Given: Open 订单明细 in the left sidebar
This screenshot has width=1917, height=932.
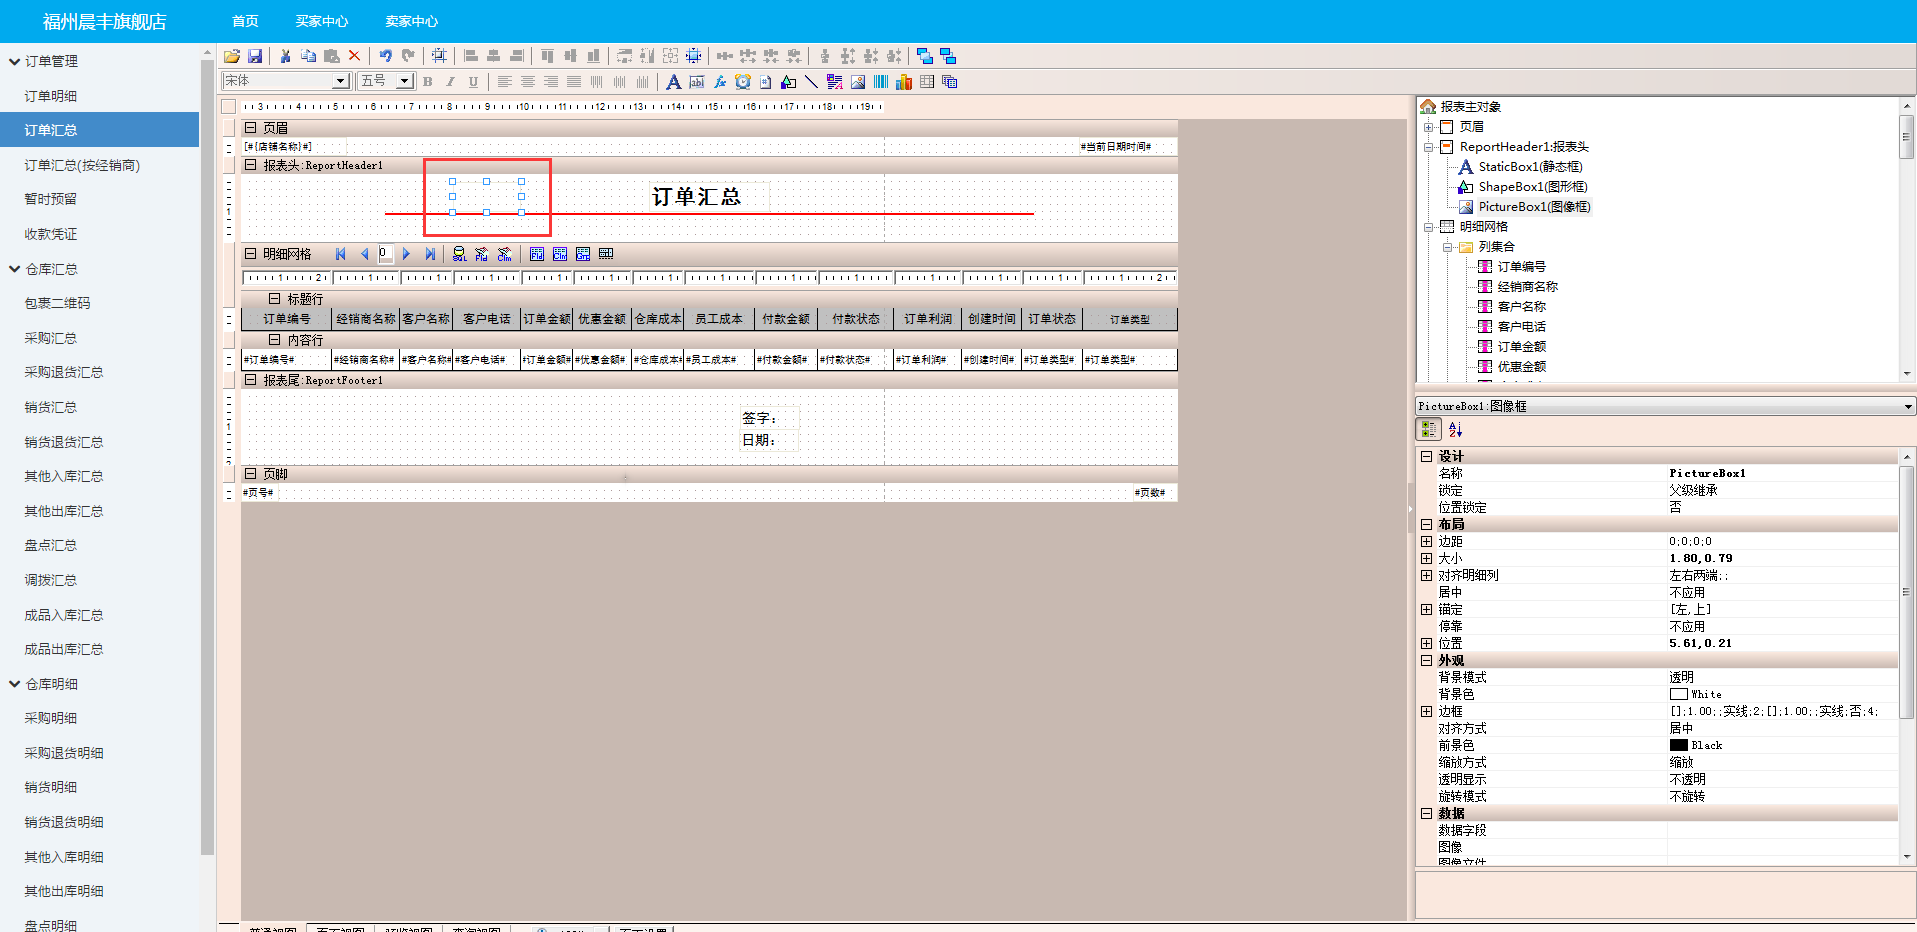Looking at the screenshot, I should click(50, 96).
